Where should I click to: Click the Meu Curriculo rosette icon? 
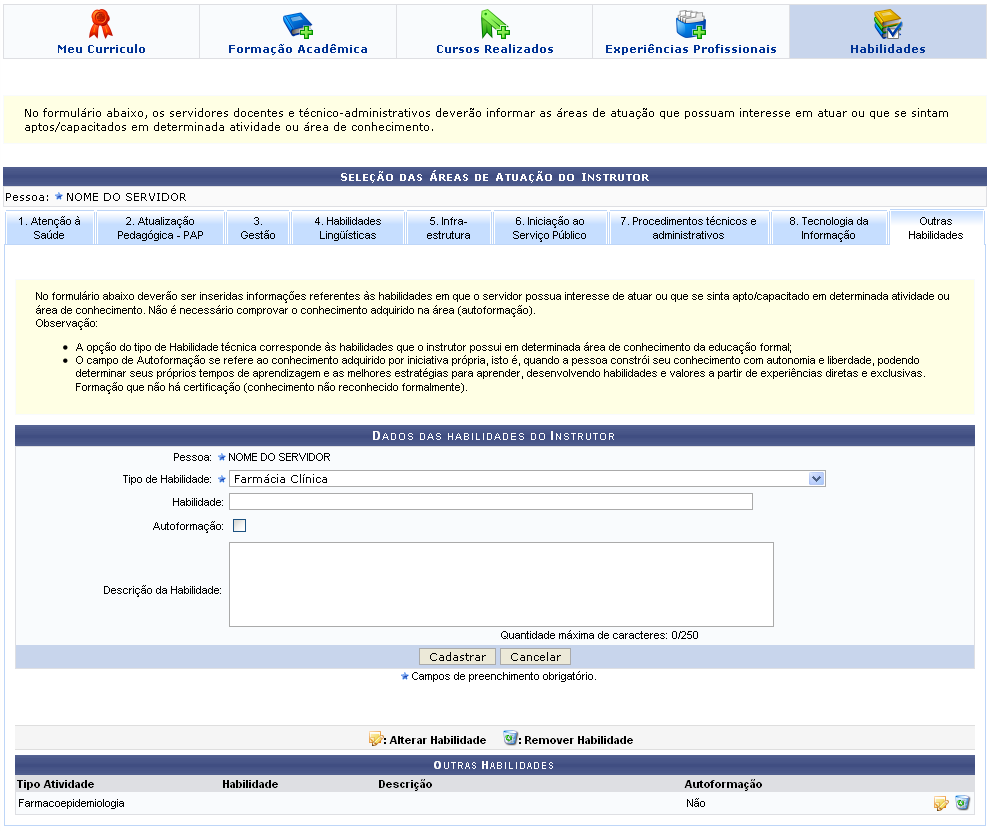coord(101,25)
